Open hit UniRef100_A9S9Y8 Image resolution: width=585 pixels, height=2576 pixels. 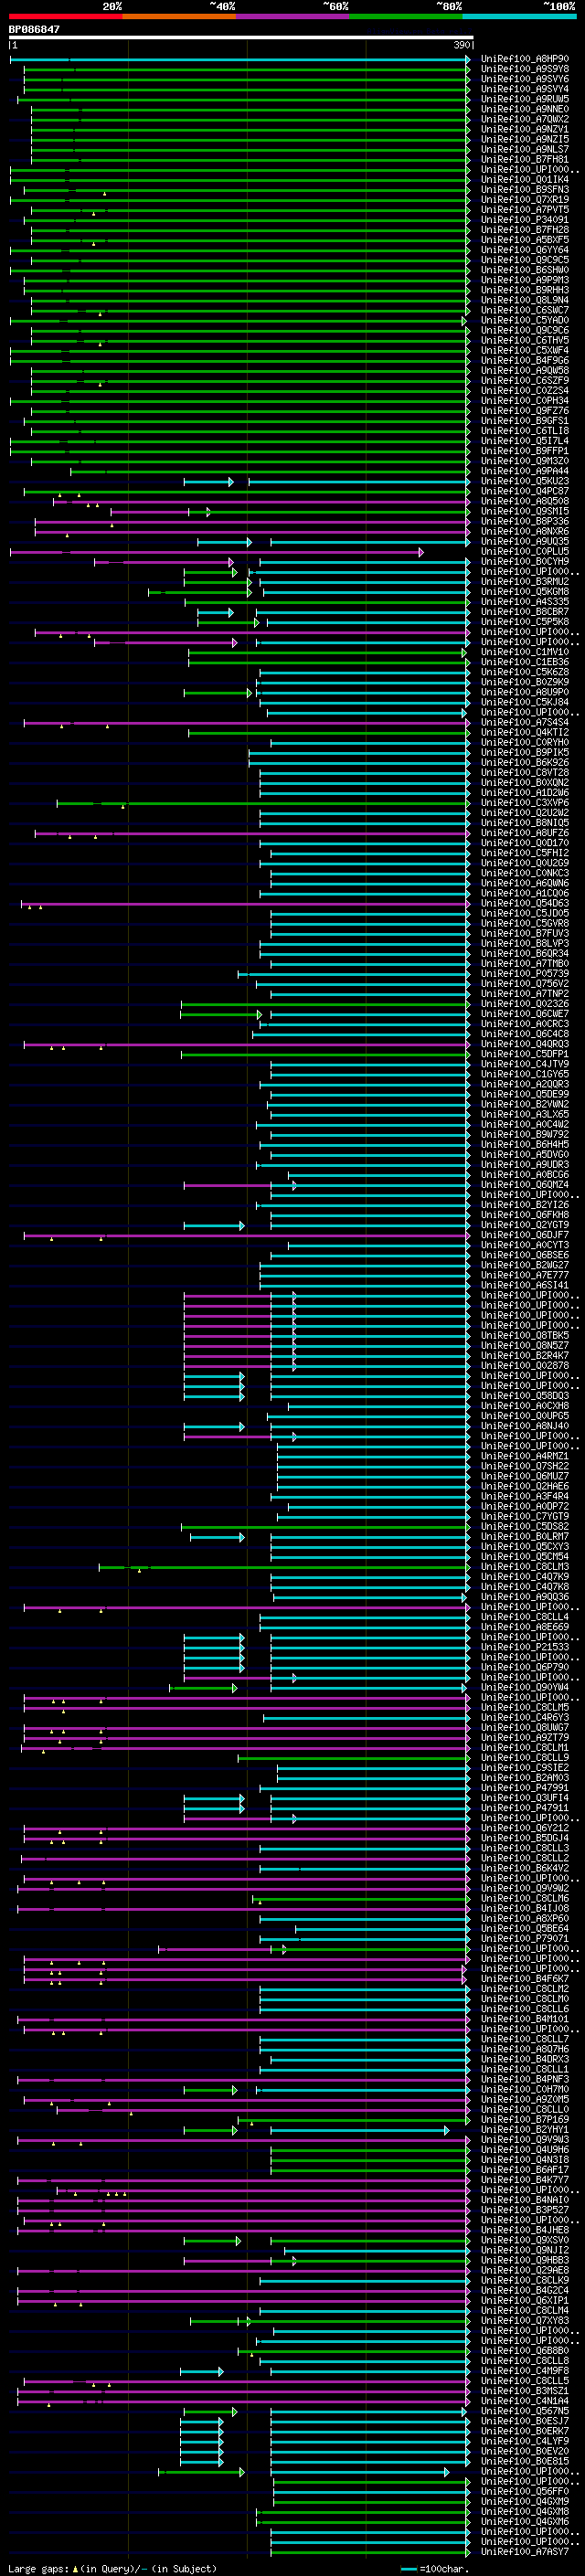coord(525,70)
